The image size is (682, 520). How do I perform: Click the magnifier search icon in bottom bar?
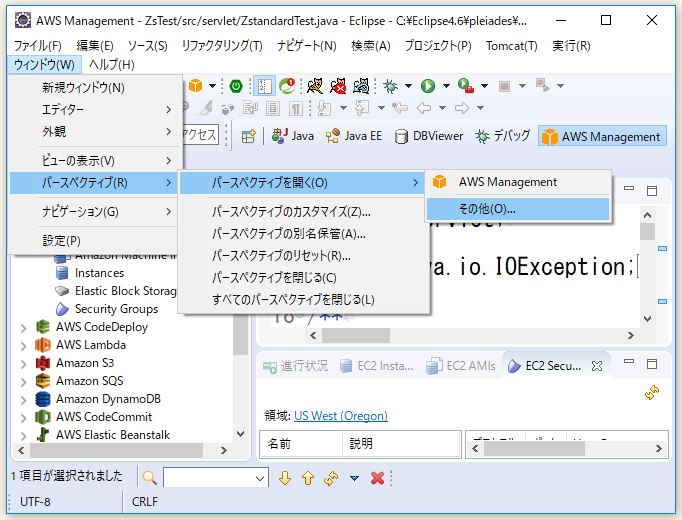pyautogui.click(x=149, y=478)
